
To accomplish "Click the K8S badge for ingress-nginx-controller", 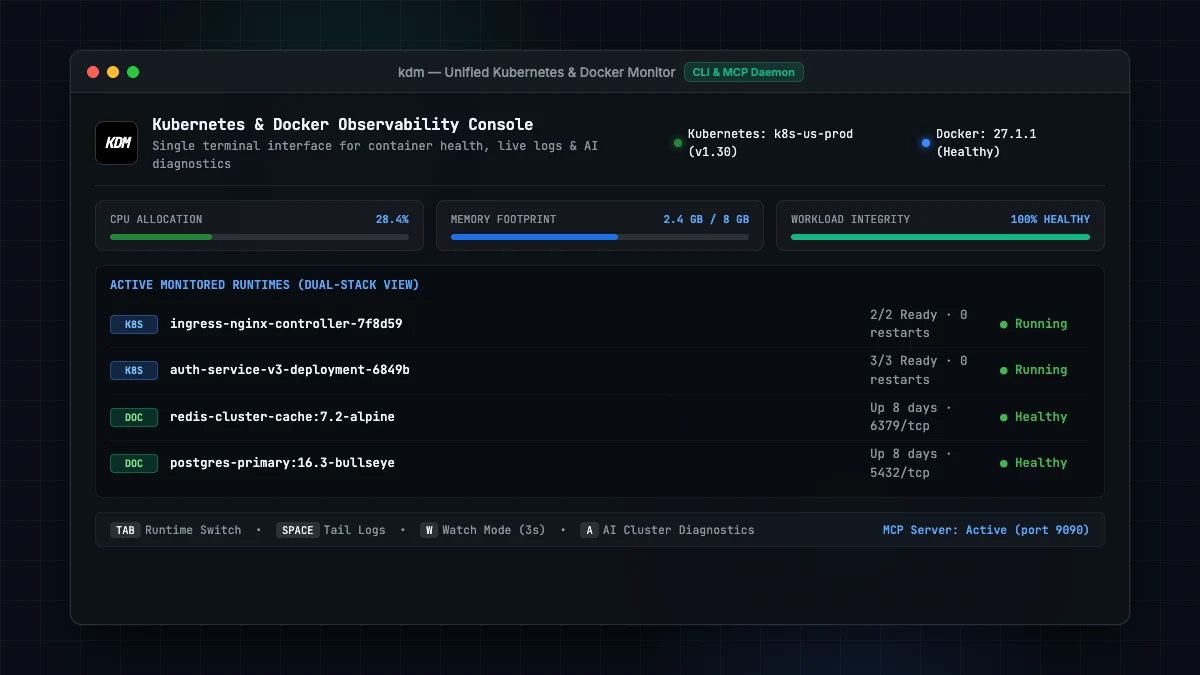I will point(134,324).
